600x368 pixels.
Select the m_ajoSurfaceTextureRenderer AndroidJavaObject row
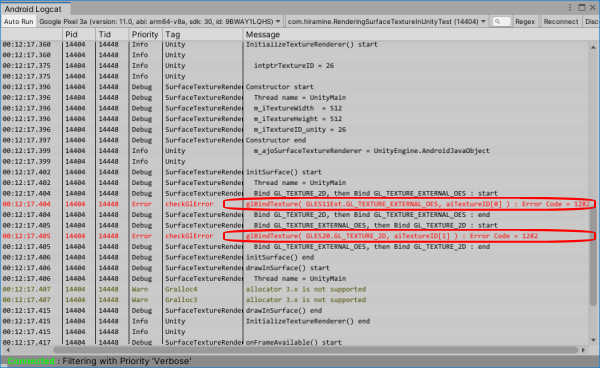295,151
